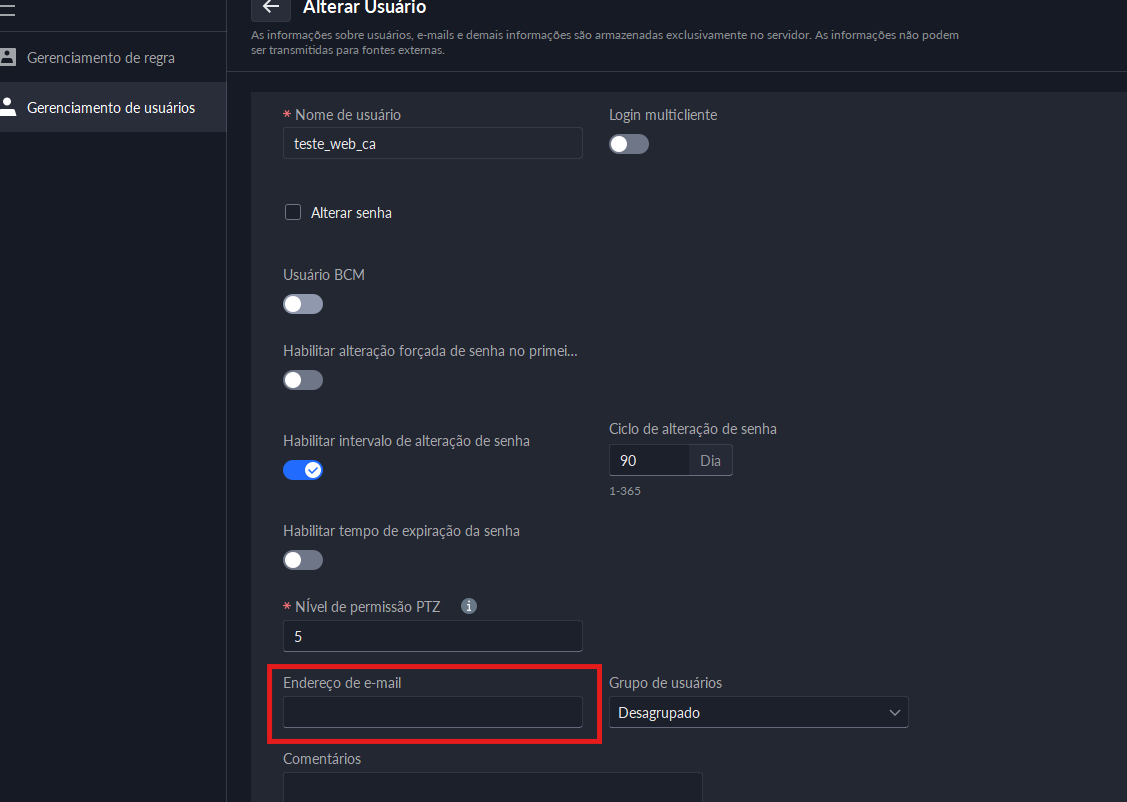
Task: Click the badge icon for Gerenciamento de regra
Action: 8,57
